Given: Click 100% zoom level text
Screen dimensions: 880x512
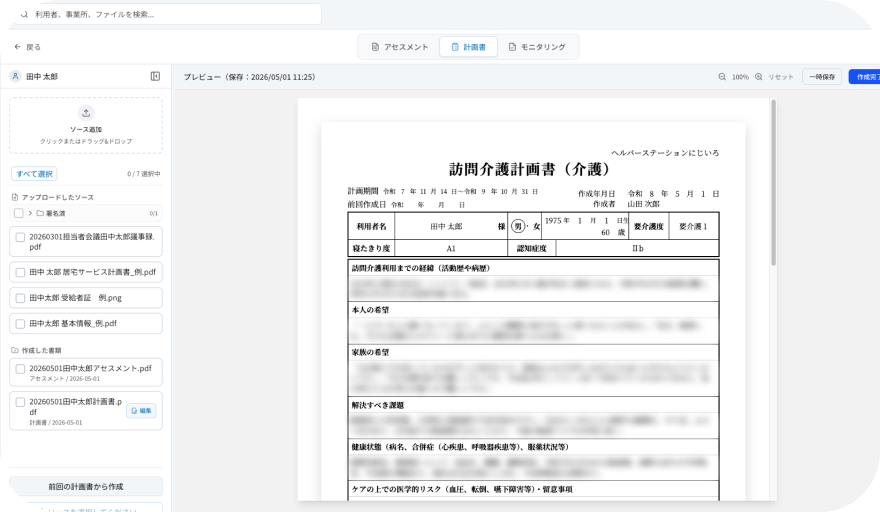Looking at the screenshot, I should (740, 77).
